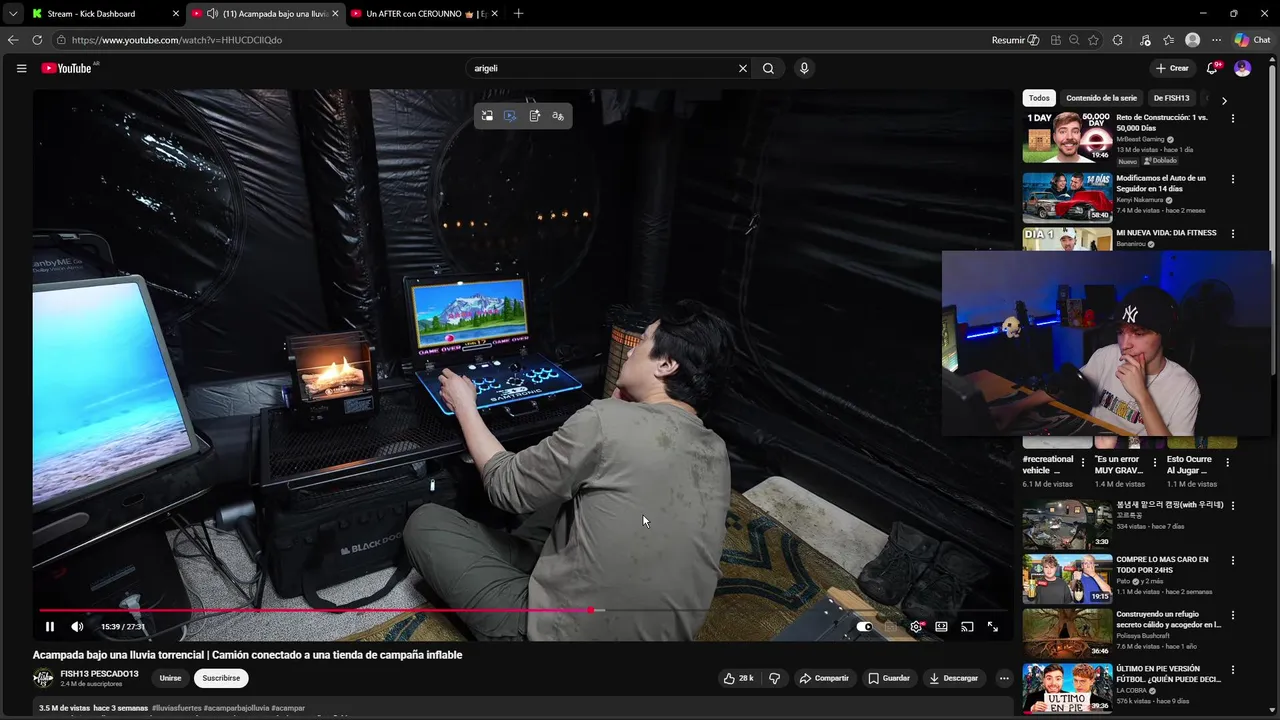1280x720 pixels.
Task: Open options for Construyendo un refugio video
Action: [1232, 615]
